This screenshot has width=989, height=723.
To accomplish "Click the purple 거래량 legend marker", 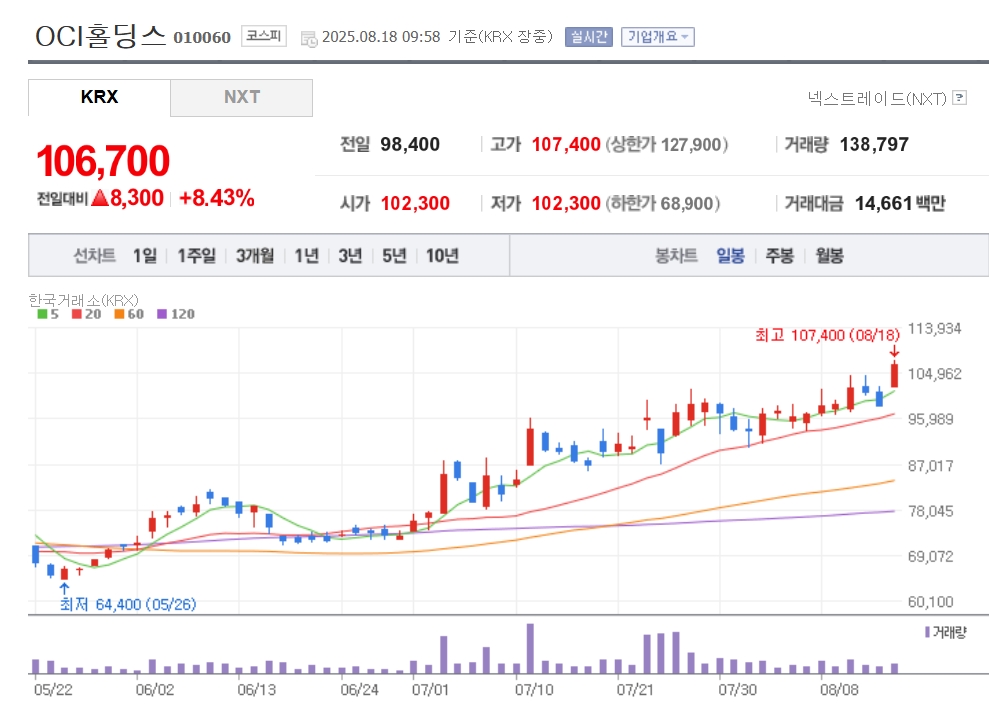I will click(x=927, y=632).
